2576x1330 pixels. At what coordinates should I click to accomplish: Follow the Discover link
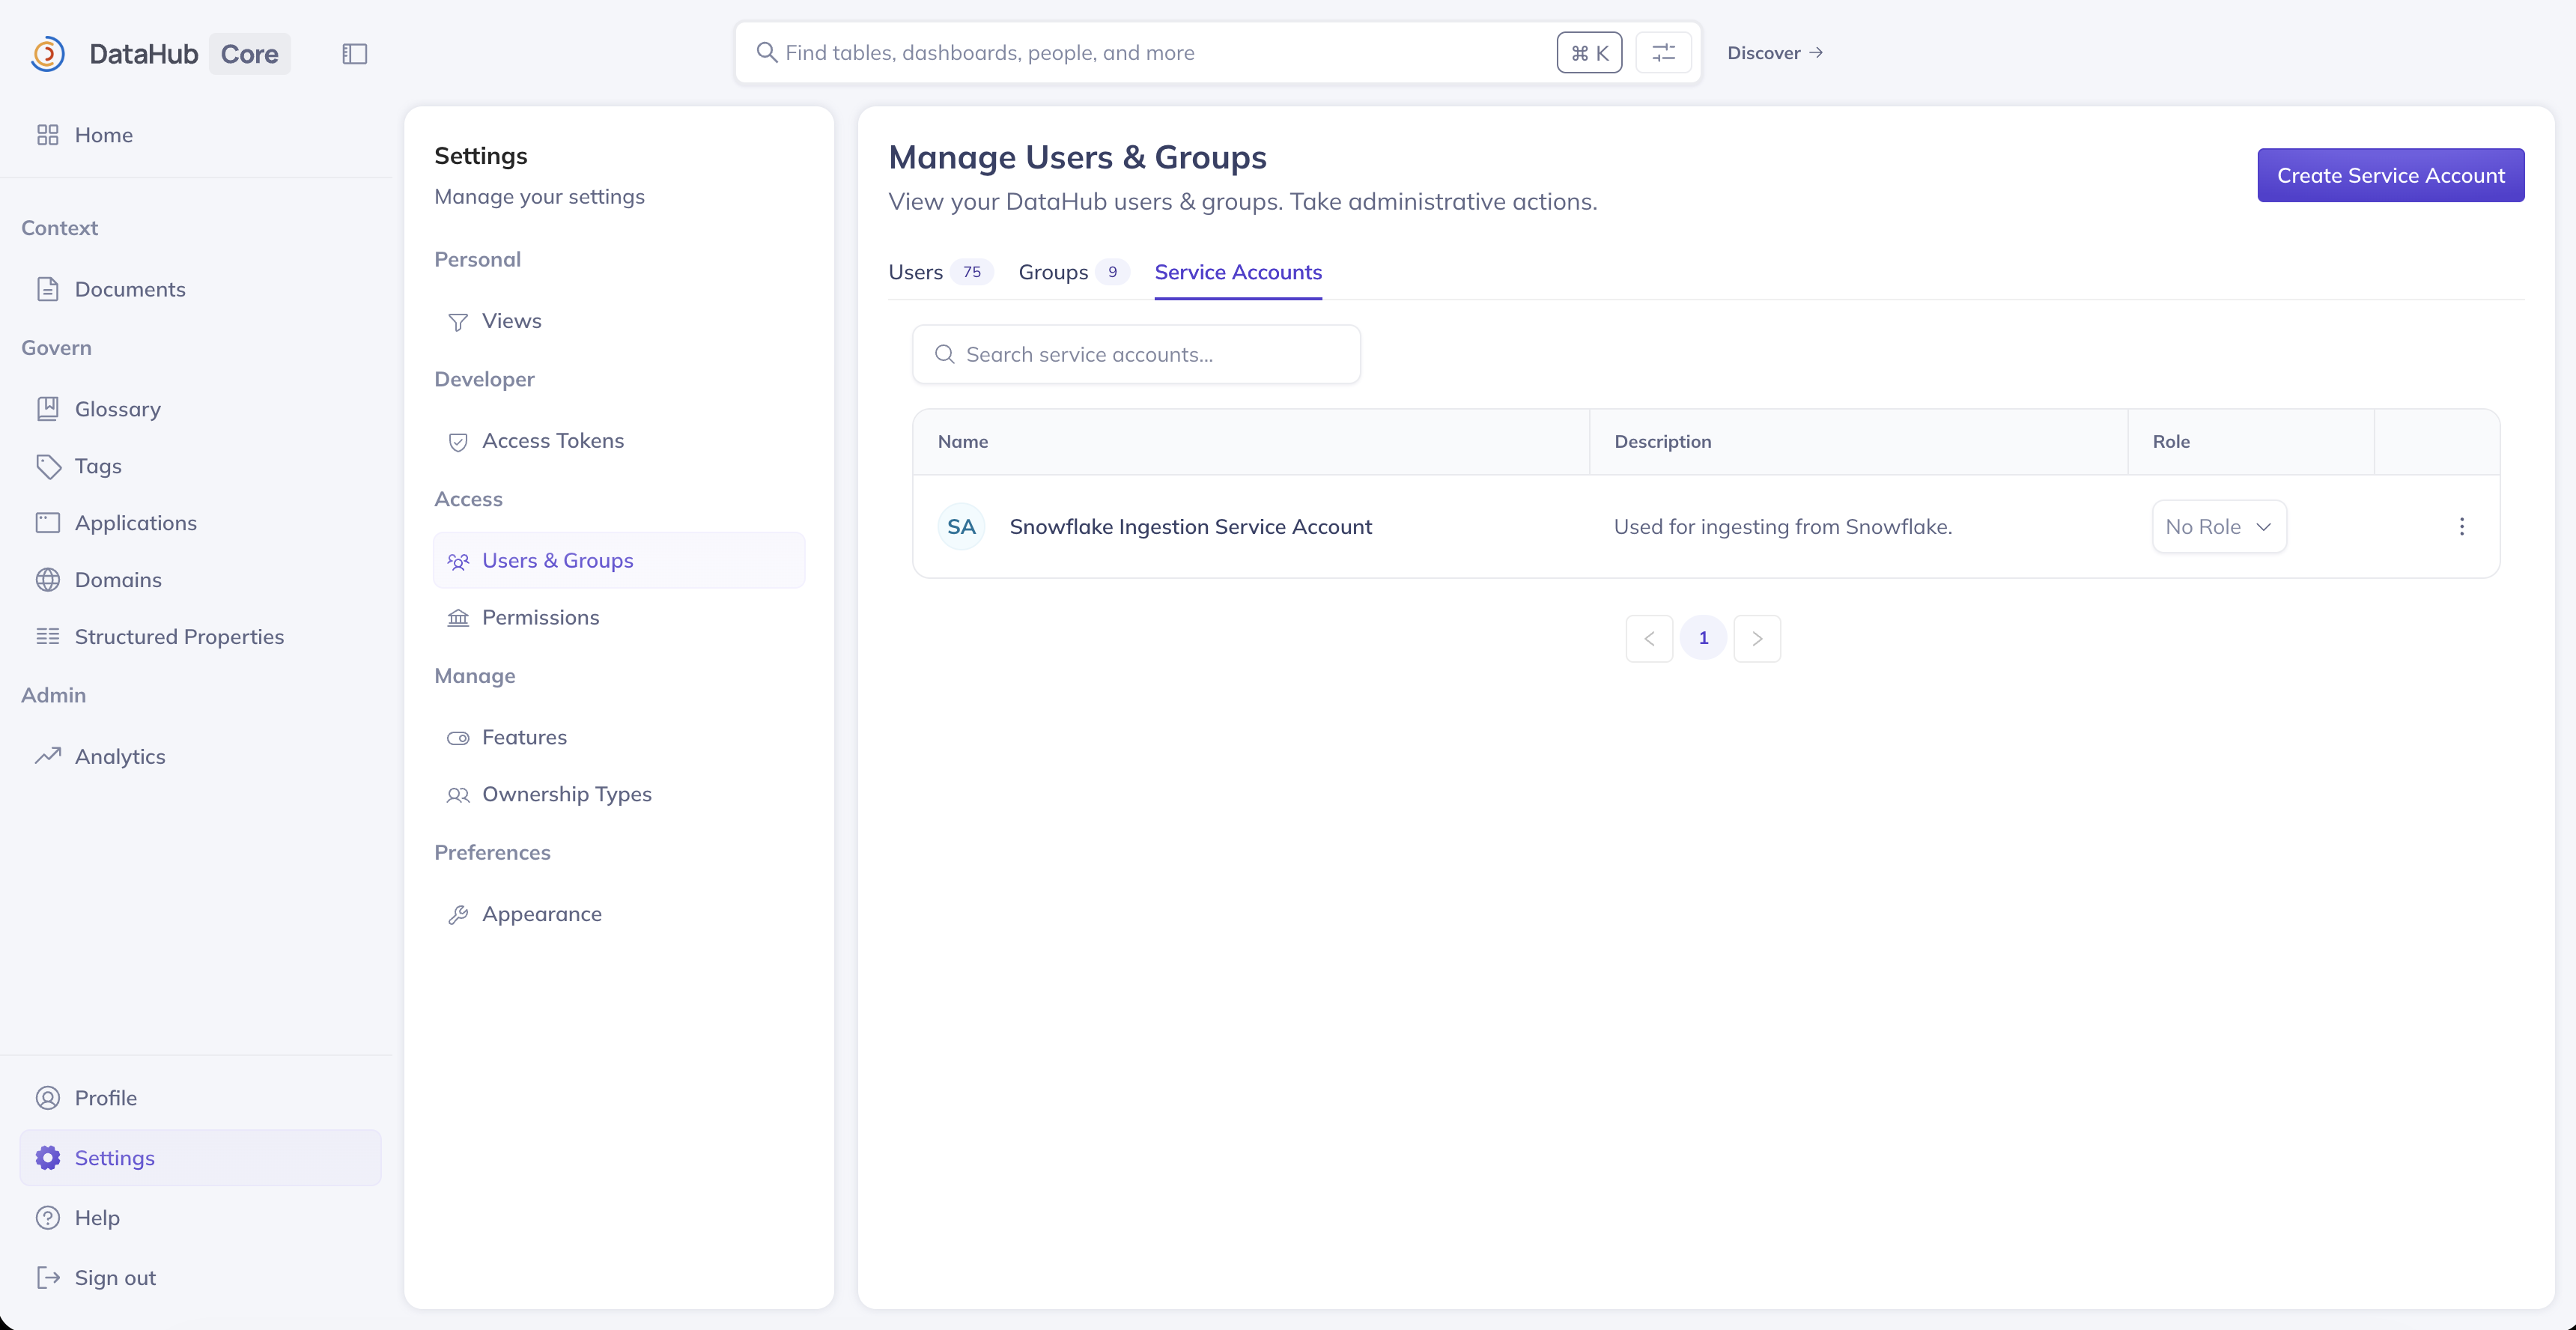(x=1774, y=53)
